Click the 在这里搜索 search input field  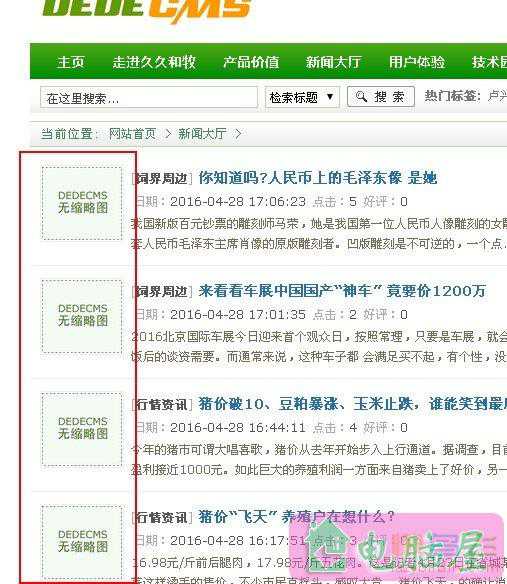pyautogui.click(x=149, y=98)
